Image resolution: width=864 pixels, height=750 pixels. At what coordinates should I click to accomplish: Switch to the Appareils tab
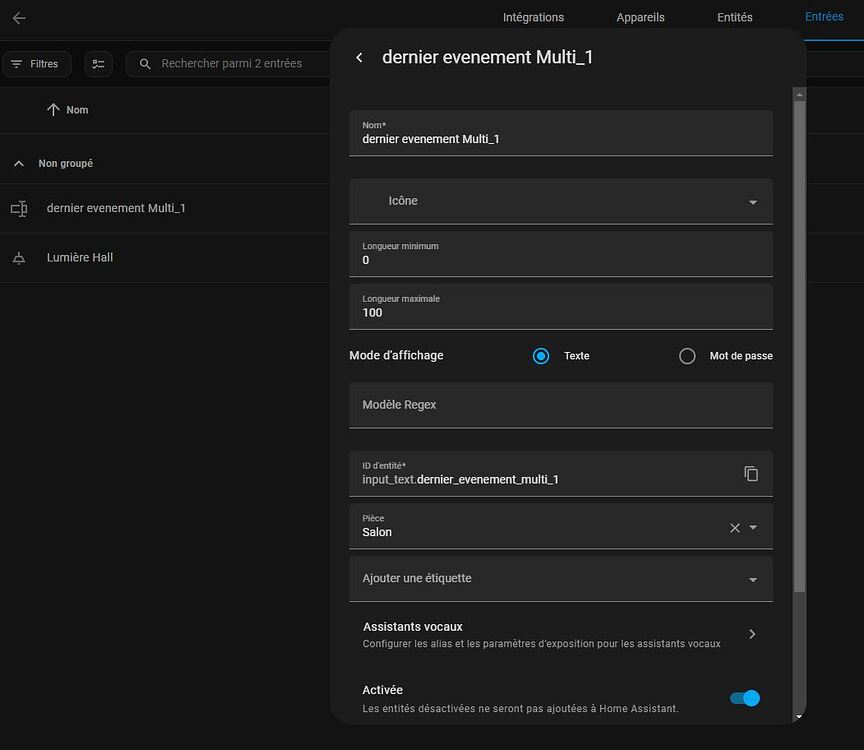pos(640,17)
